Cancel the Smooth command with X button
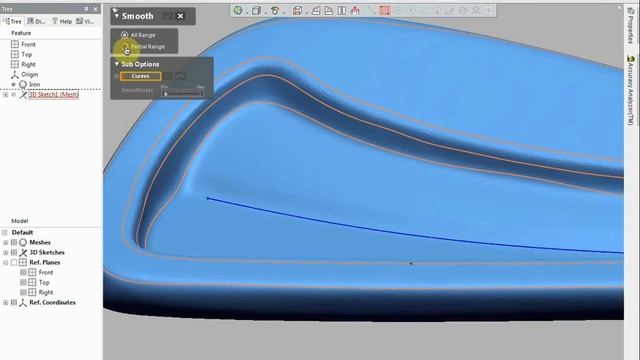 (x=180, y=16)
